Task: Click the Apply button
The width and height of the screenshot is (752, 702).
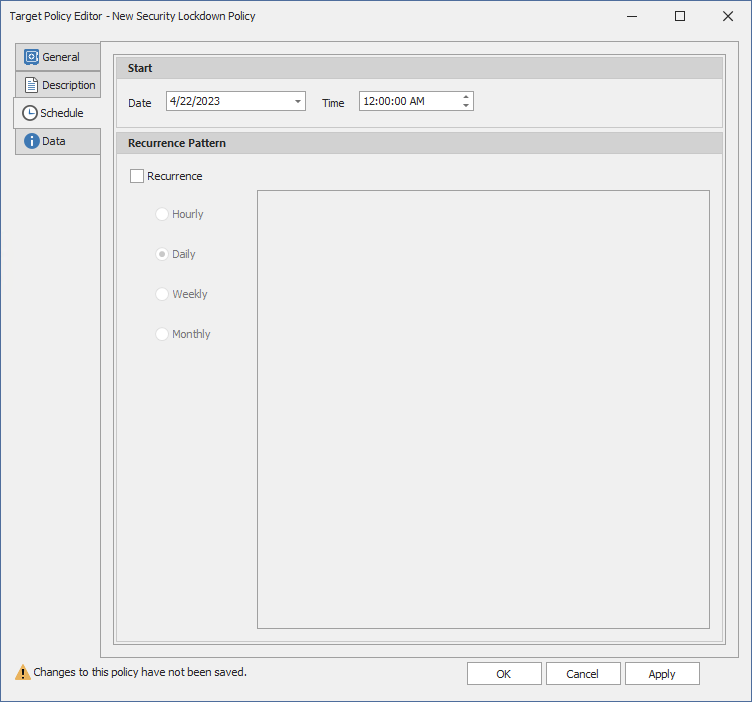Action: (x=662, y=674)
